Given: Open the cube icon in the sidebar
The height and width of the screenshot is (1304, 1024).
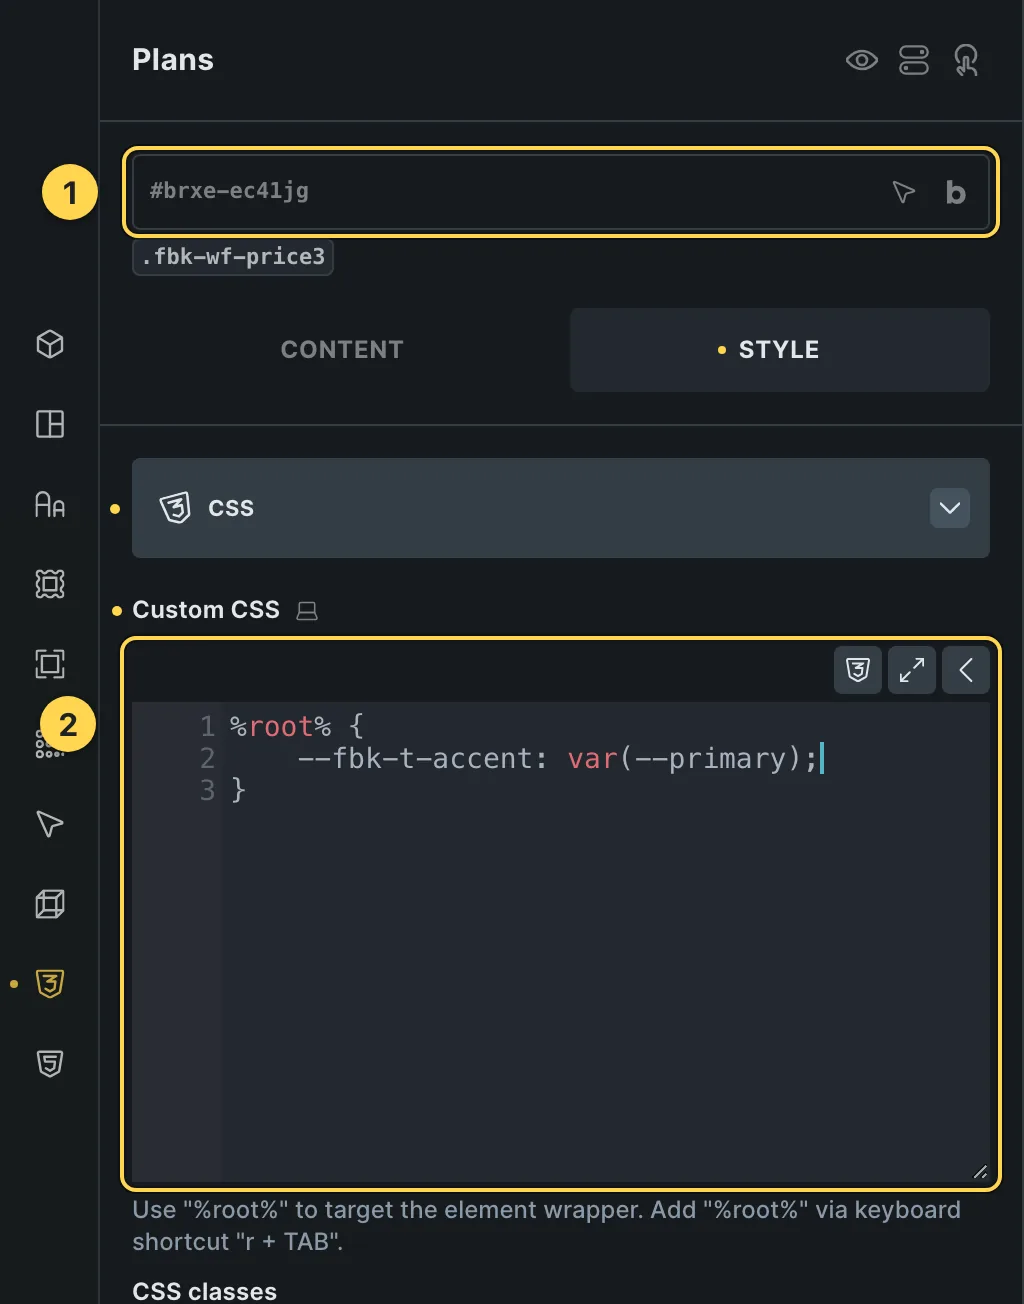Looking at the screenshot, I should click(50, 344).
